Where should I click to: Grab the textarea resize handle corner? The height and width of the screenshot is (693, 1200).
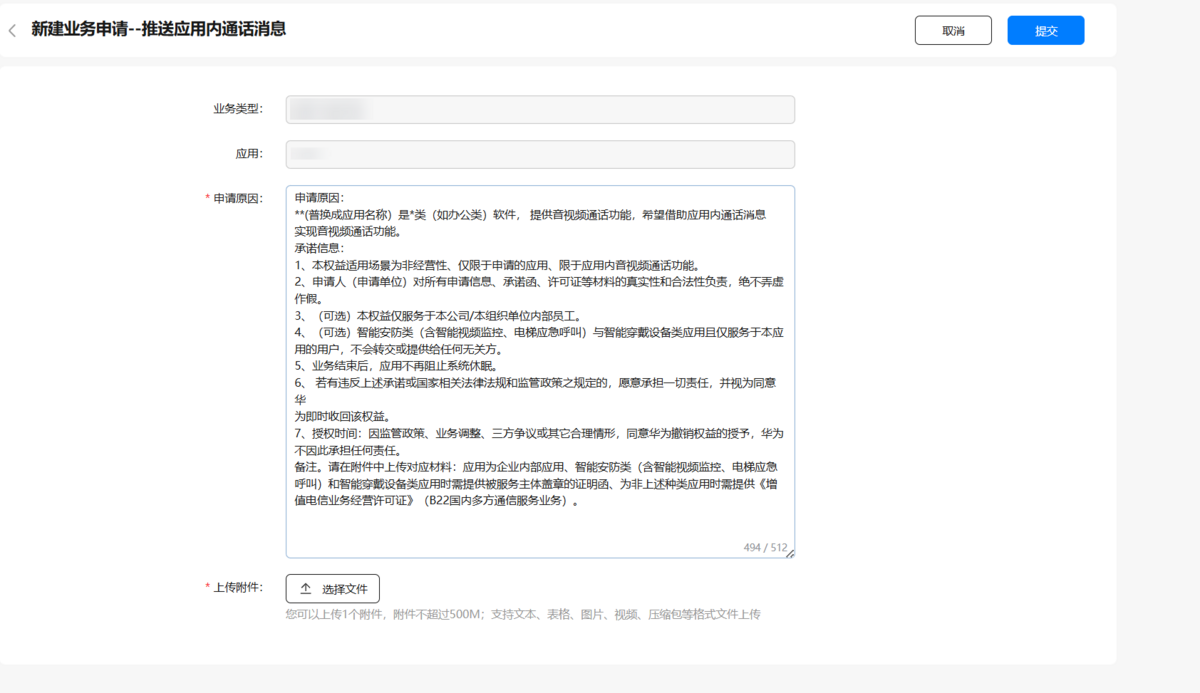tap(789, 553)
